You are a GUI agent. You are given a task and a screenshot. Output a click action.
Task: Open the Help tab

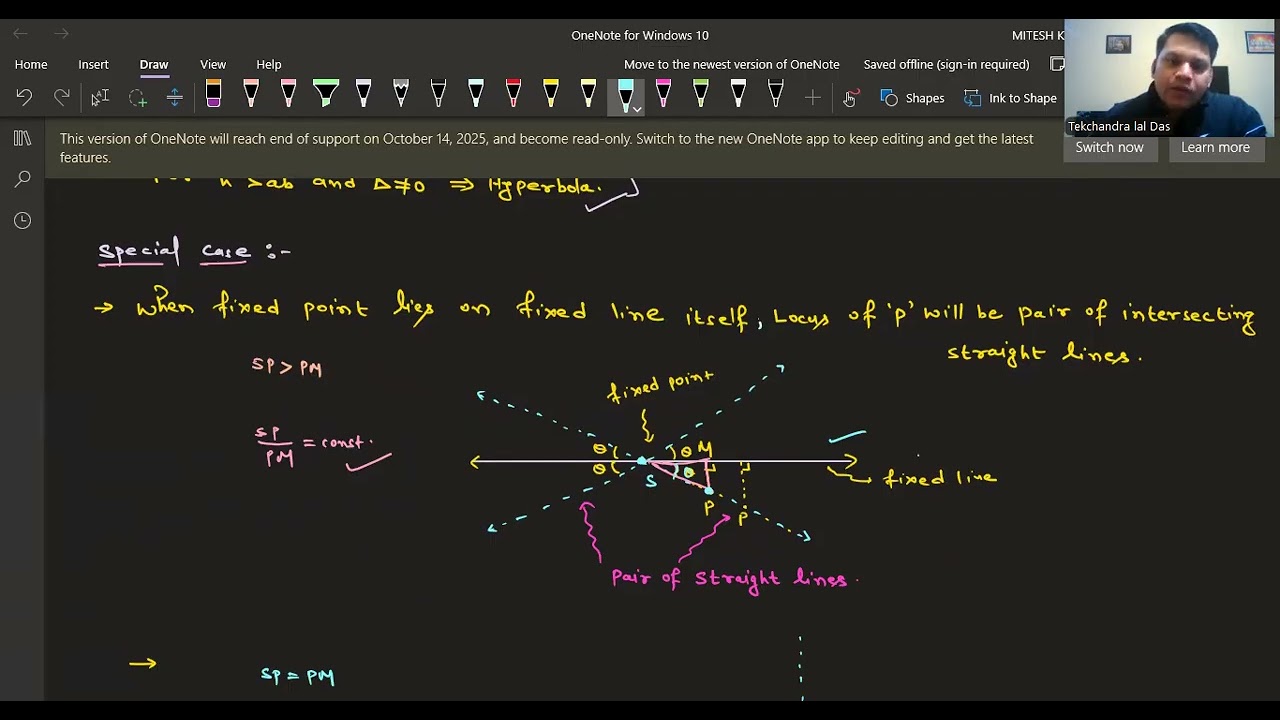click(x=269, y=64)
